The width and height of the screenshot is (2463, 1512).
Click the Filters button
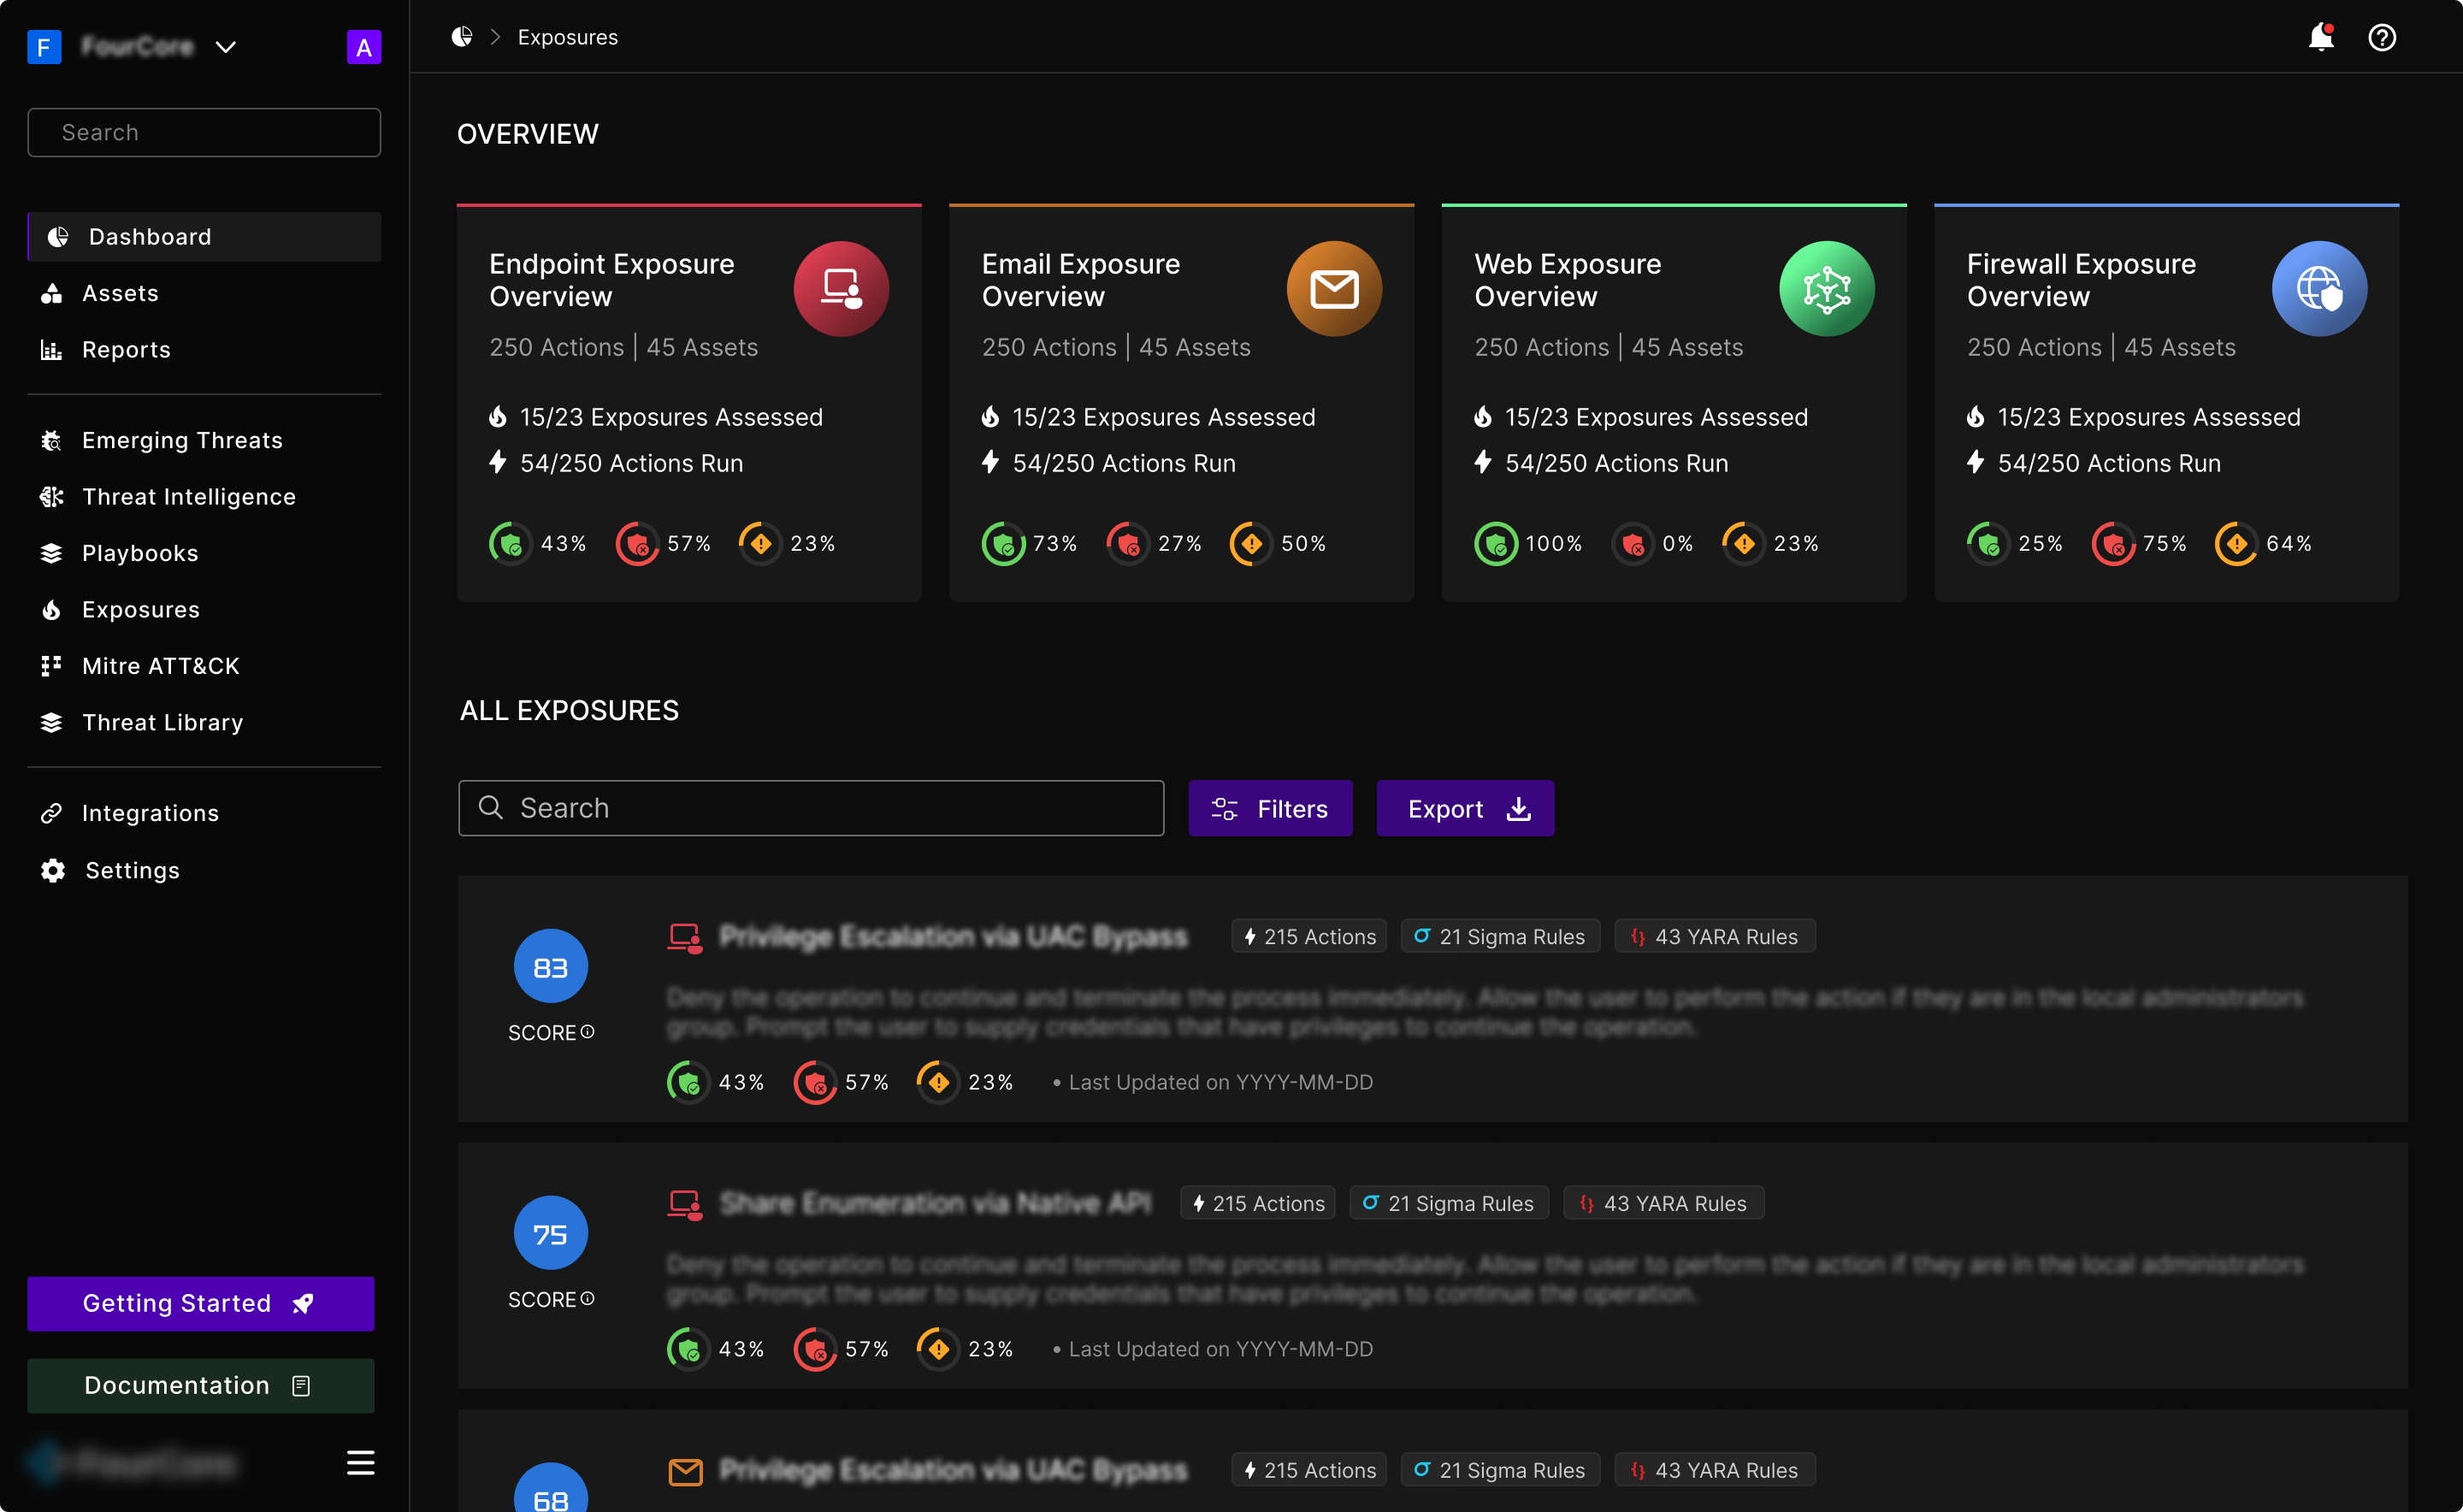[x=1270, y=808]
